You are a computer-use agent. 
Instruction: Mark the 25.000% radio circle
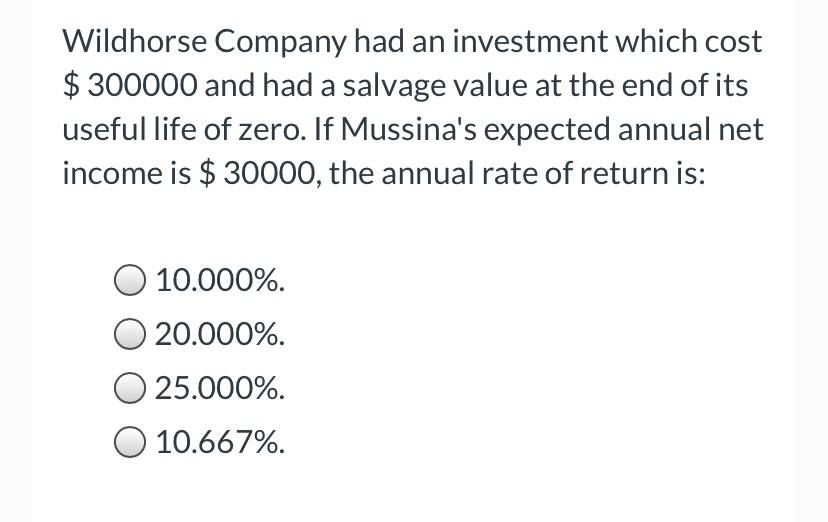(x=129, y=388)
